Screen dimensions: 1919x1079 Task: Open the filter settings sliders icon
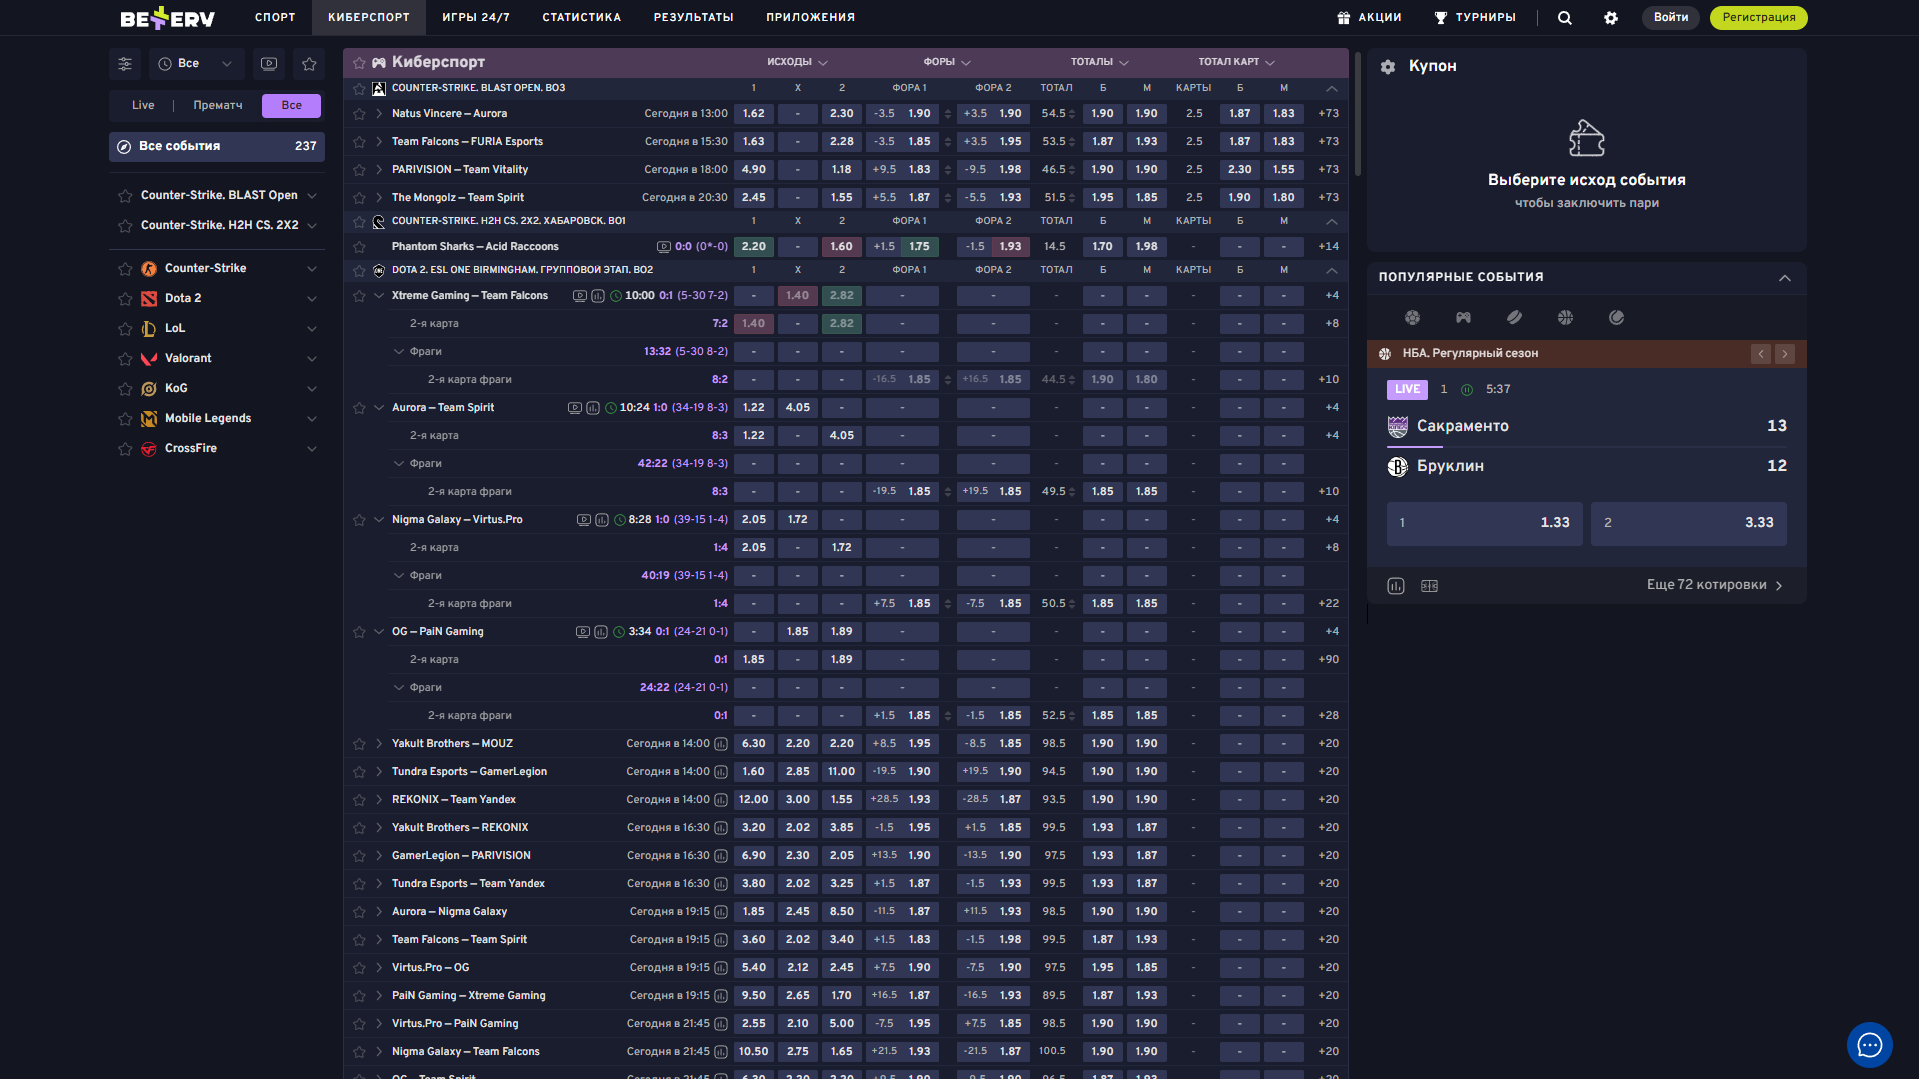125,64
